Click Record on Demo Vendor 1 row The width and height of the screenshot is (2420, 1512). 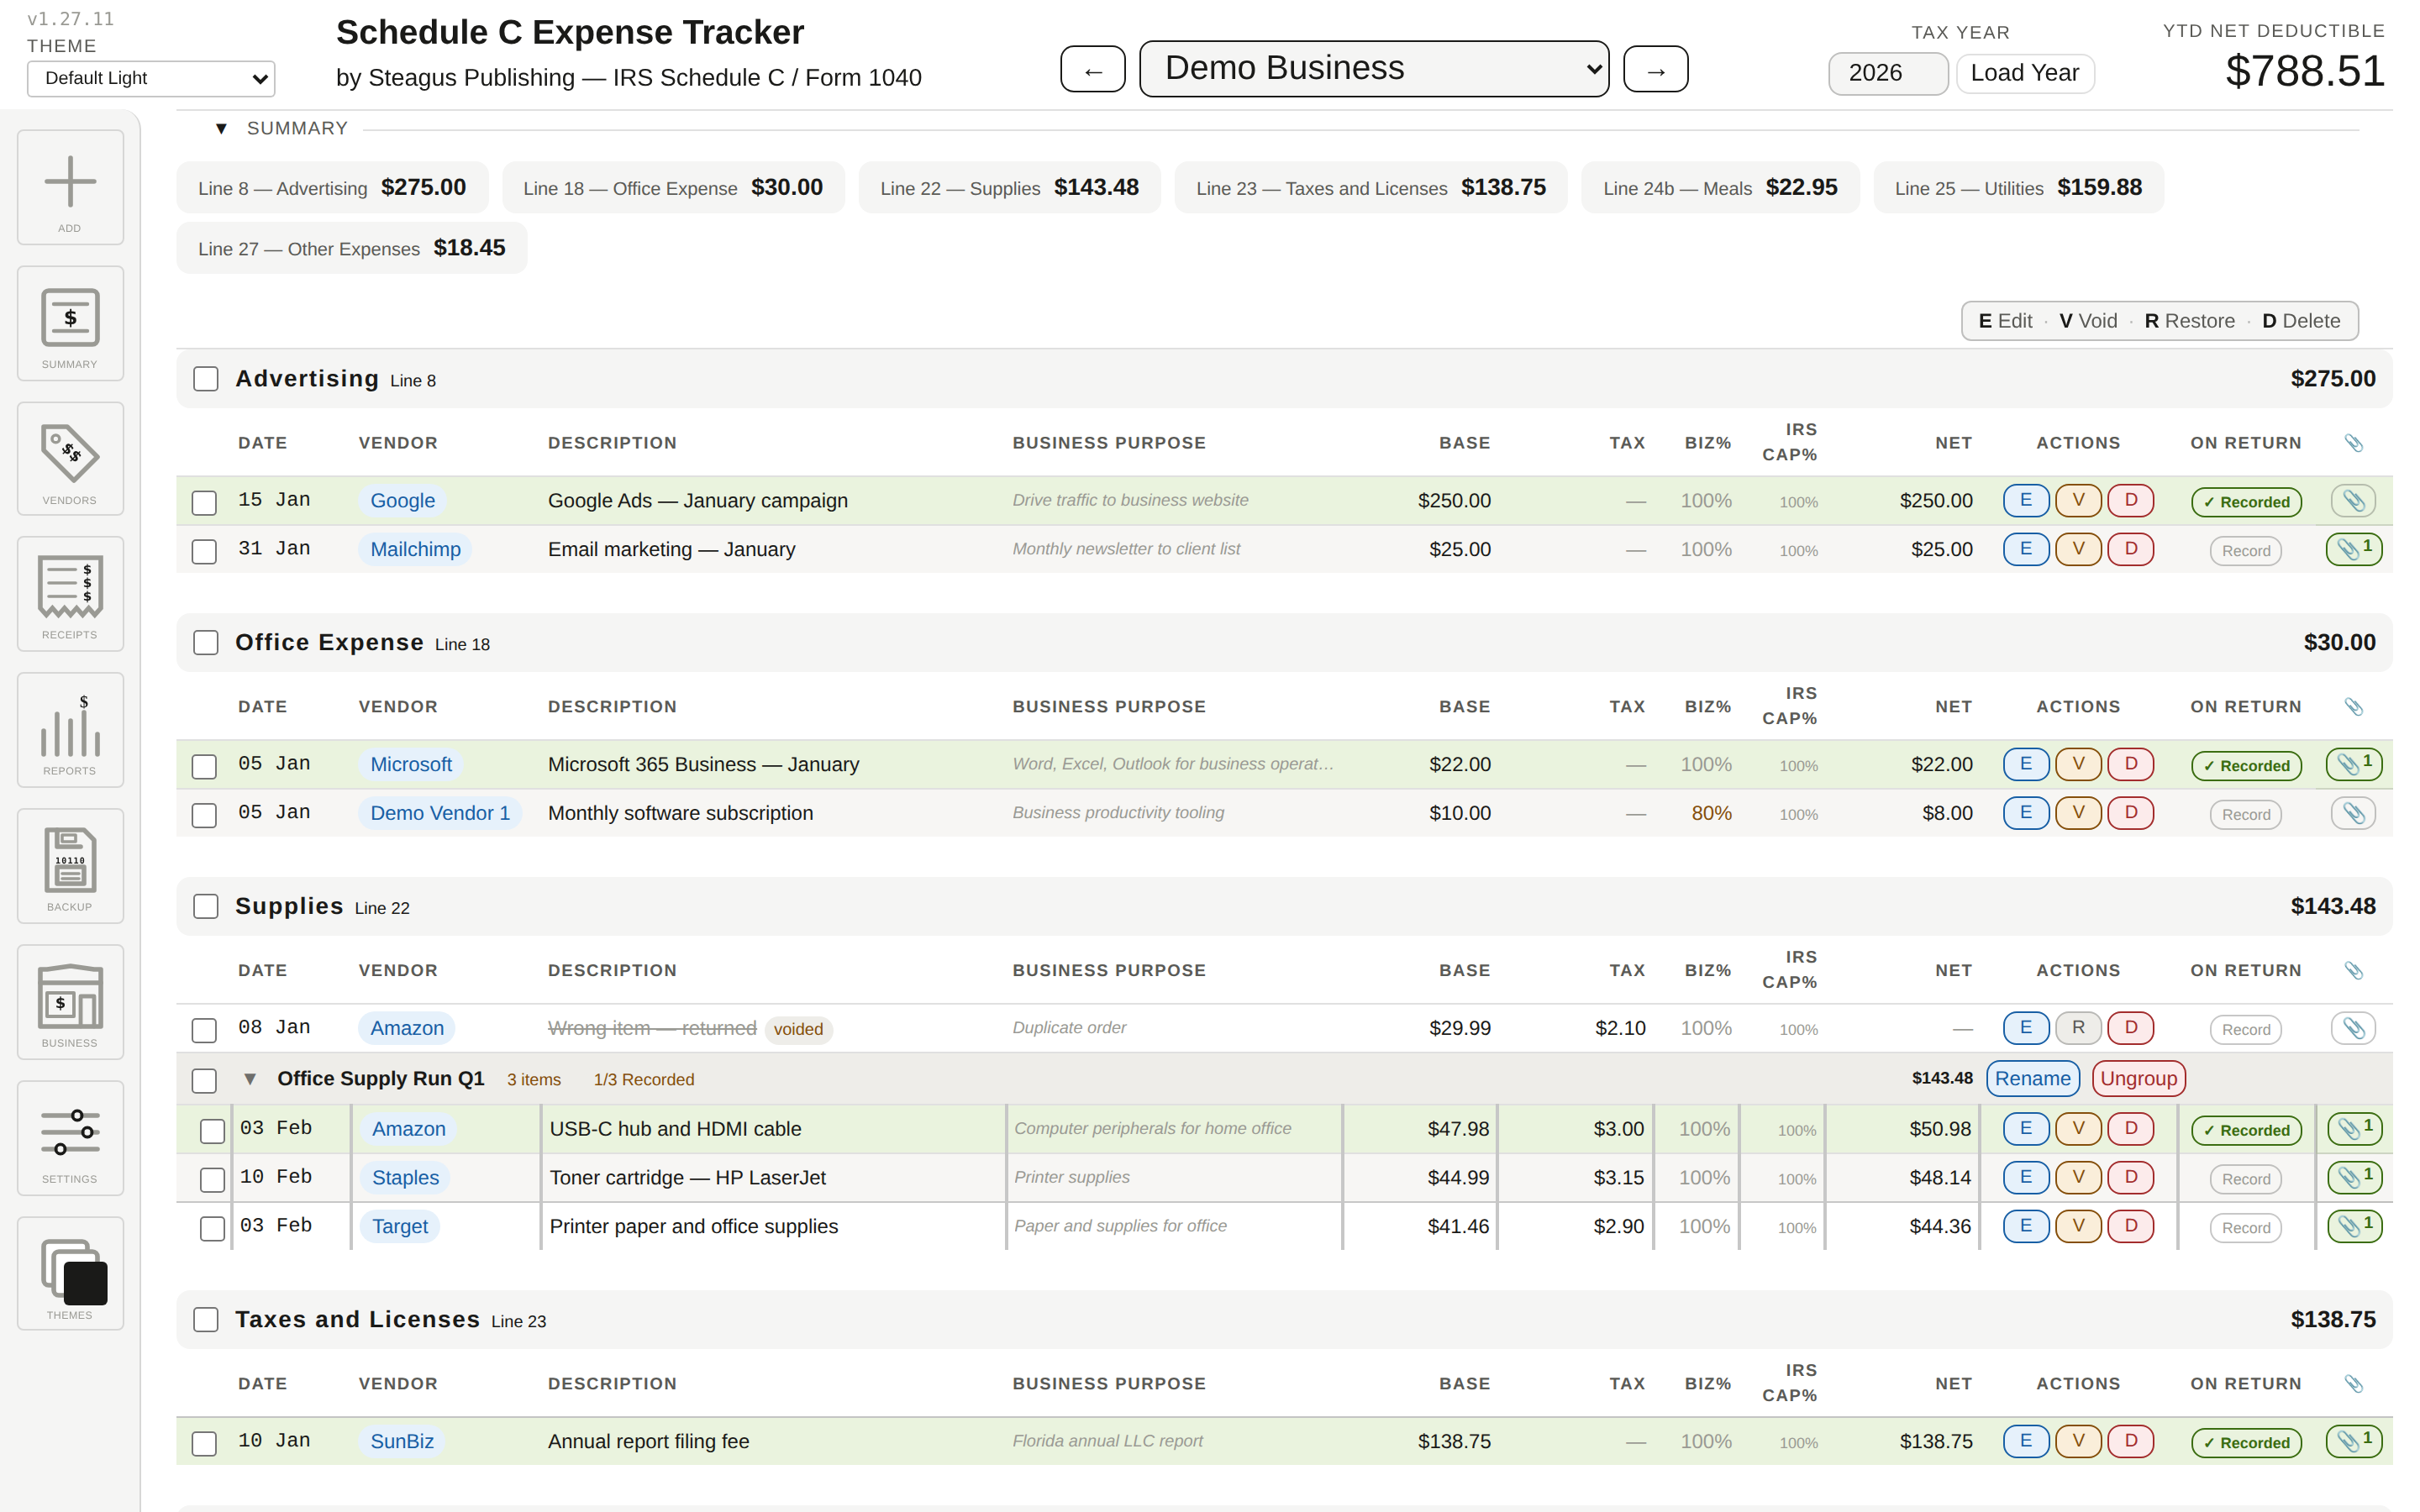coord(2246,815)
